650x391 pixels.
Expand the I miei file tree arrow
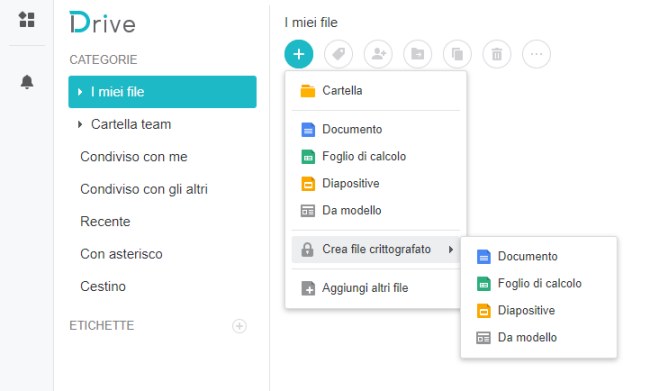point(80,92)
